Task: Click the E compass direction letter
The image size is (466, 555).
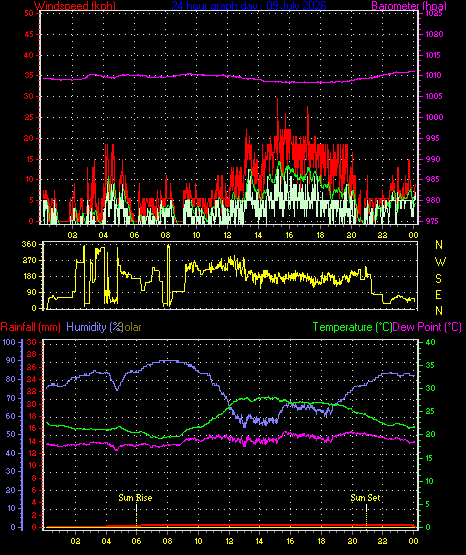Action: (438, 294)
